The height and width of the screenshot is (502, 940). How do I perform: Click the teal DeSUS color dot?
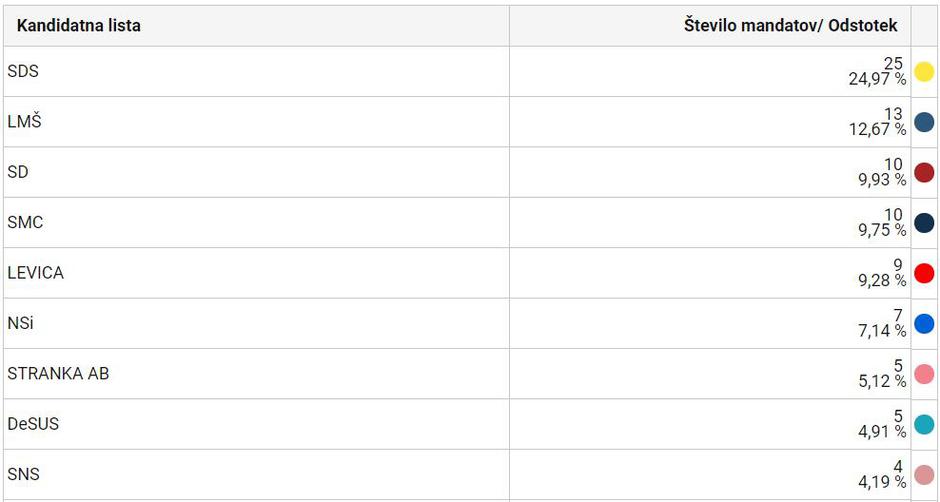(924, 424)
